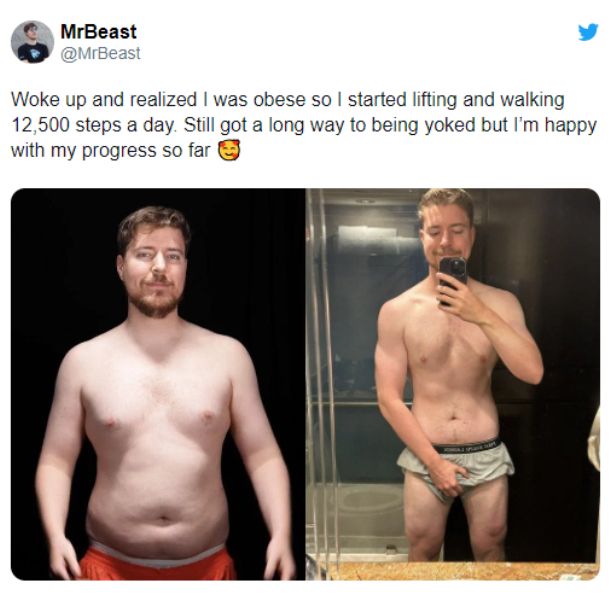The image size is (616, 600).
Task: Open the round profile avatar picture
Action: tap(32, 42)
